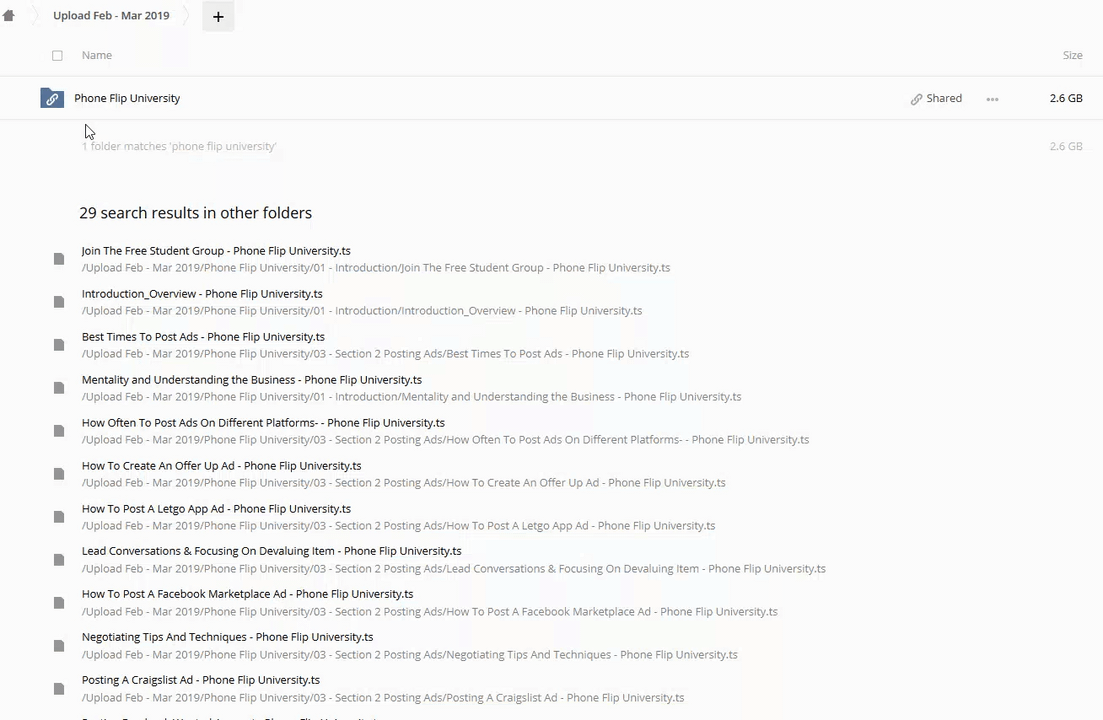Screen dimensions: 1103x720
Task: Click the plus button to add new
Action: tap(218, 16)
